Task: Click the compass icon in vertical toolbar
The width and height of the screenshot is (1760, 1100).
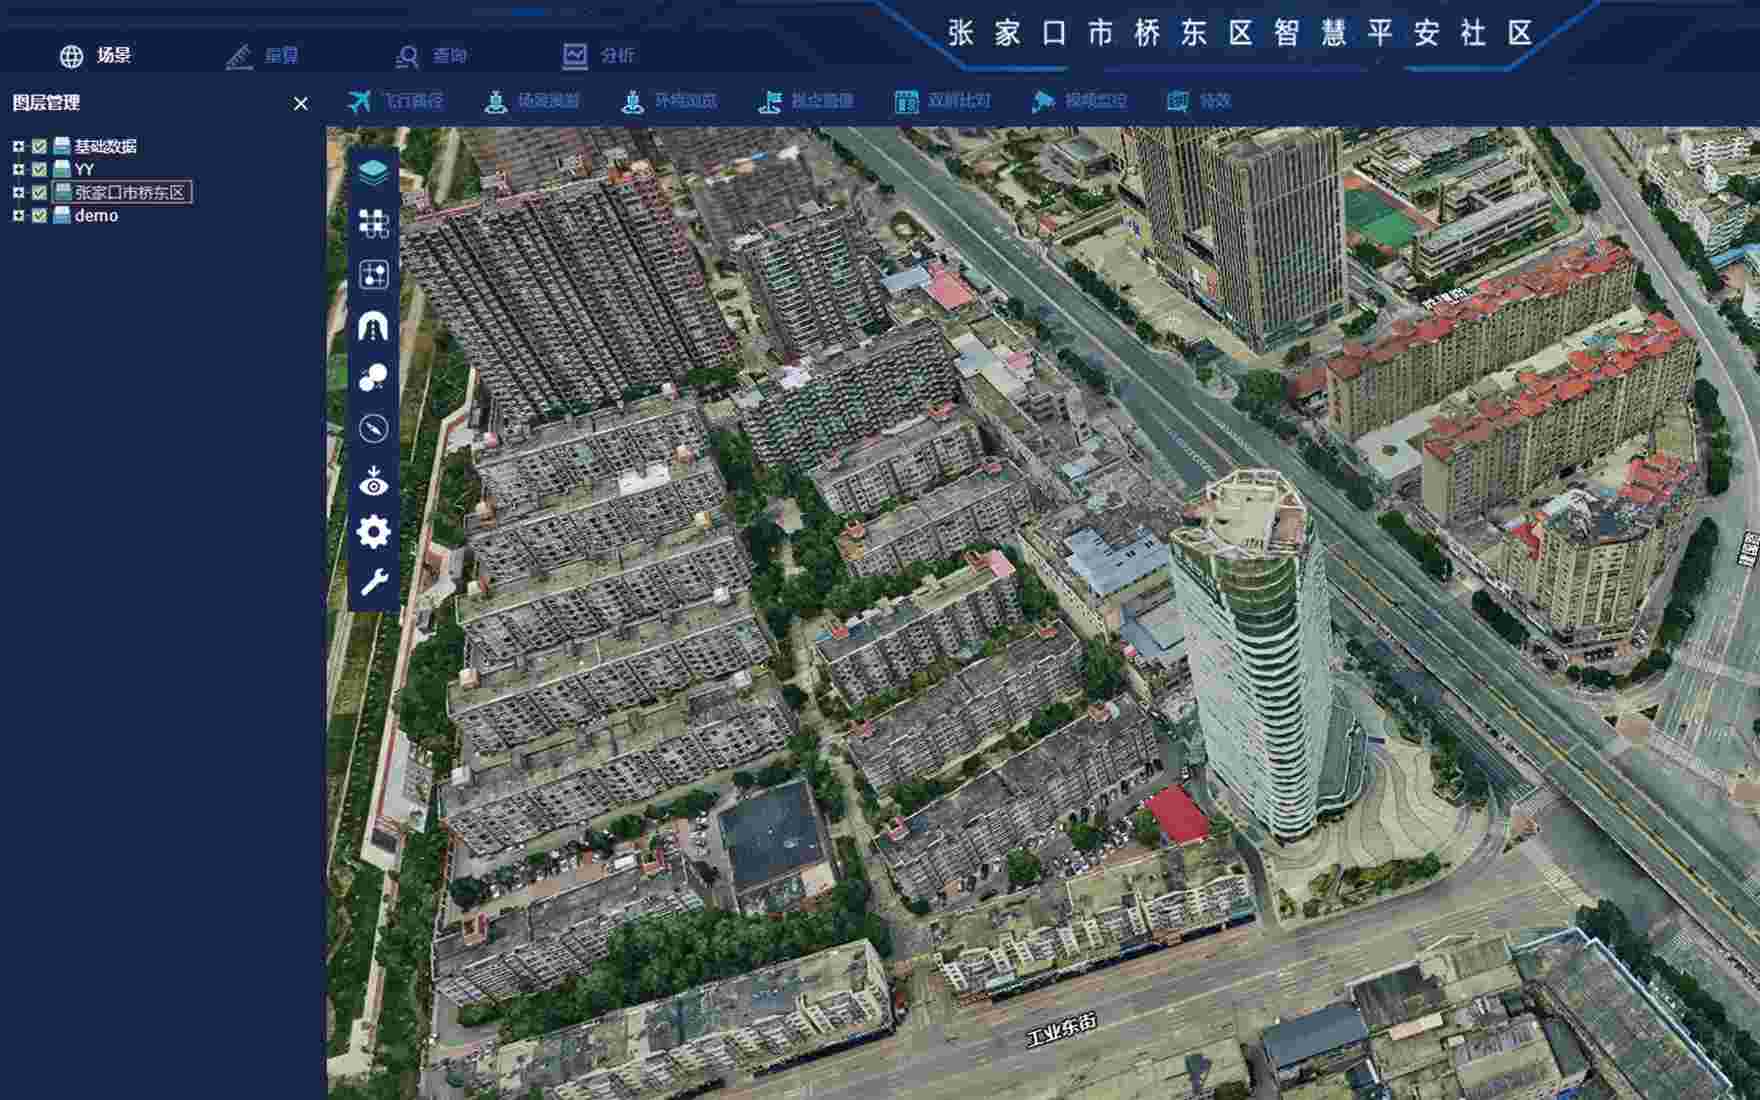Action: (x=373, y=429)
